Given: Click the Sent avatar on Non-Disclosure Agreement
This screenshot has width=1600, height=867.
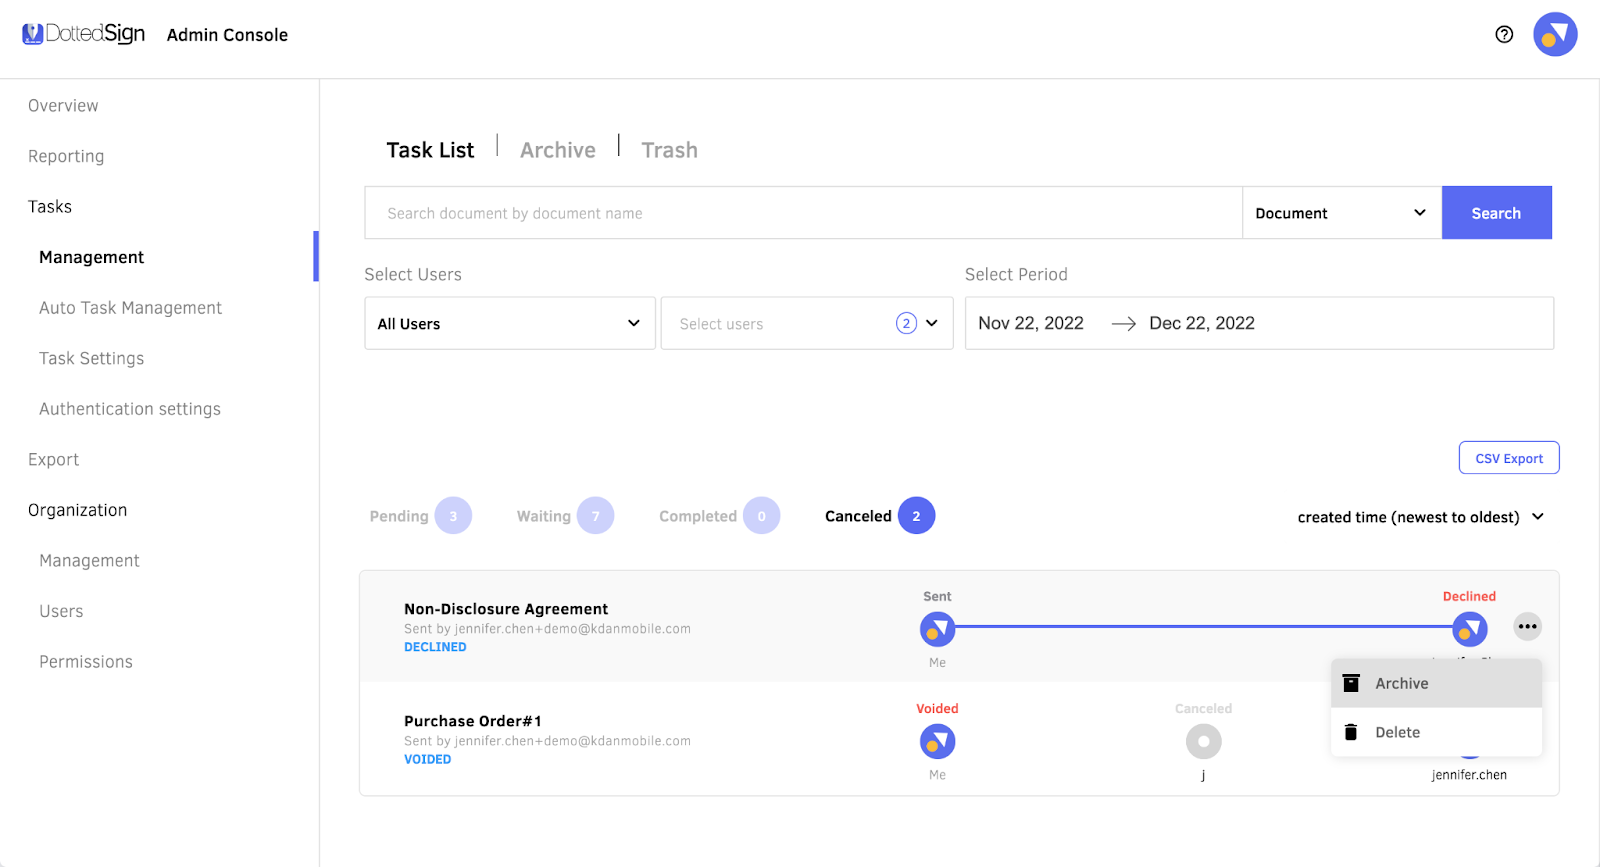Looking at the screenshot, I should [937, 629].
